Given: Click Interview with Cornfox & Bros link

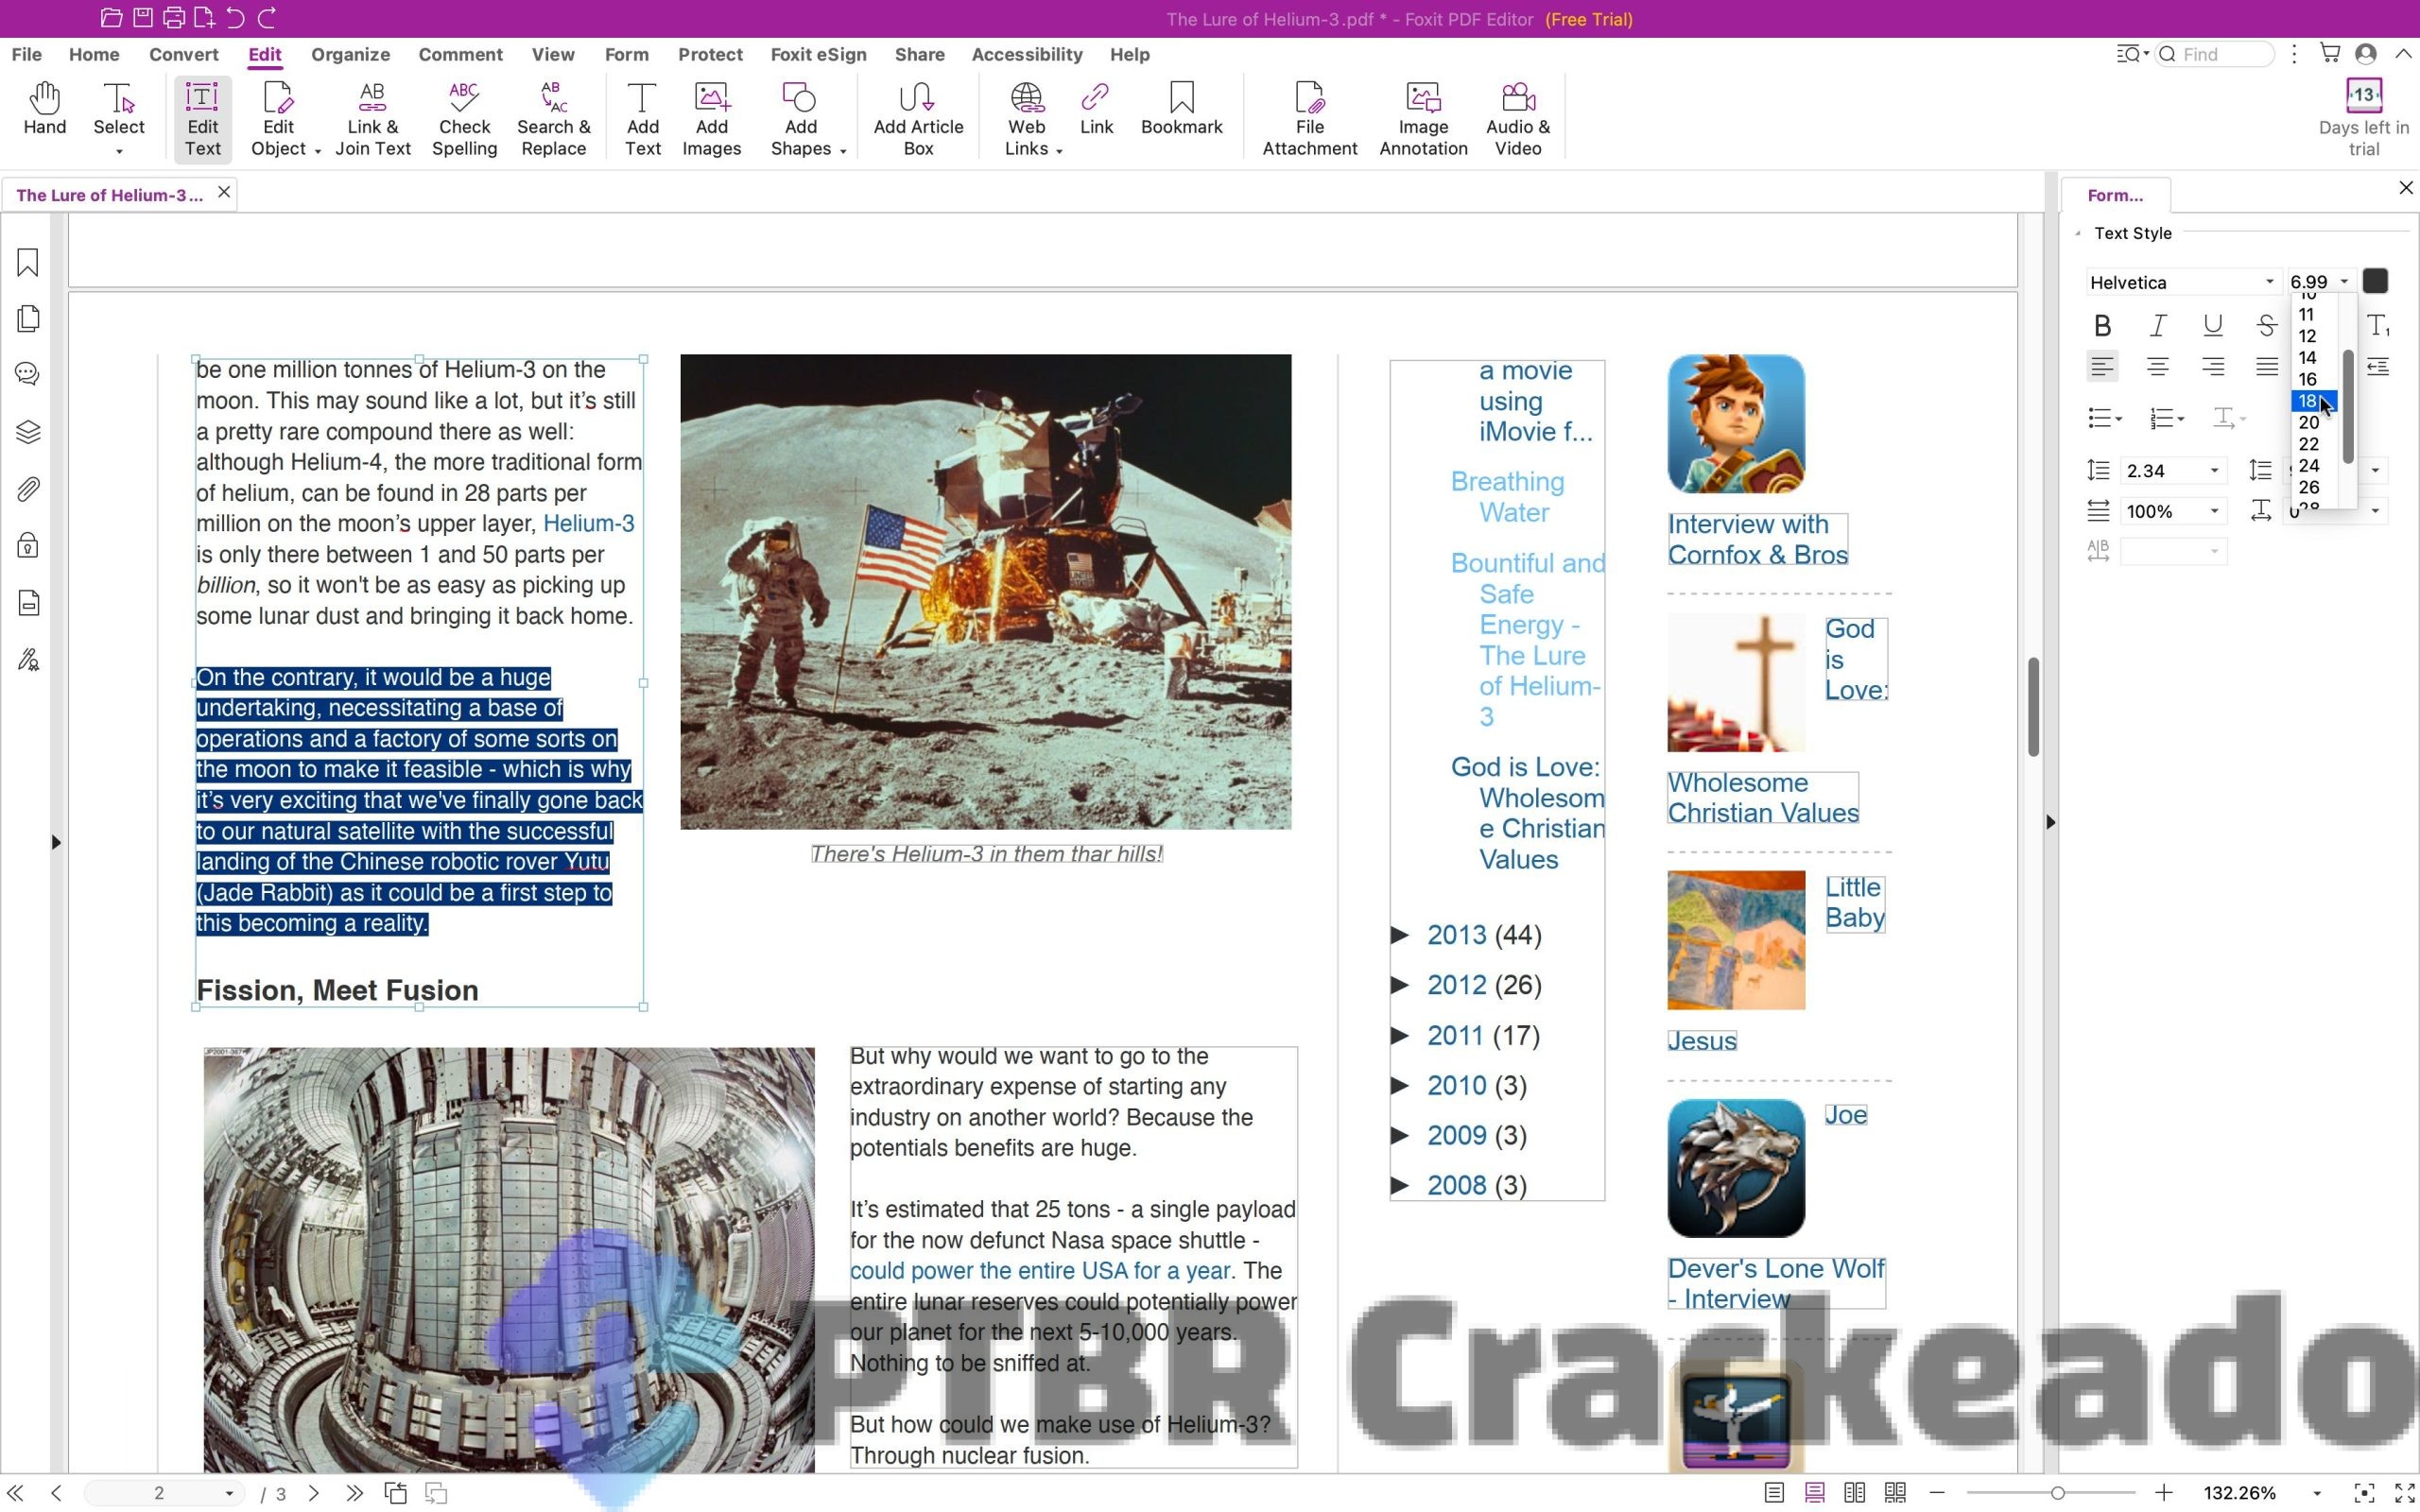Looking at the screenshot, I should [x=1757, y=540].
